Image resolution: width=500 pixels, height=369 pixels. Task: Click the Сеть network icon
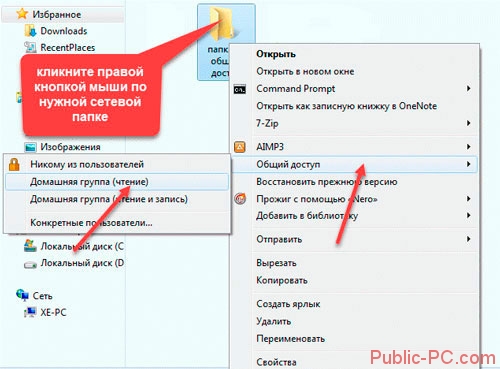[x=22, y=295]
